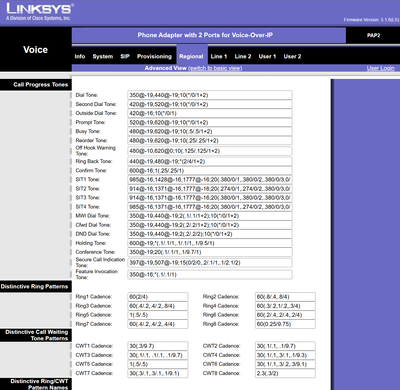Open the User 2 tab
400x390 pixels.
292,56
